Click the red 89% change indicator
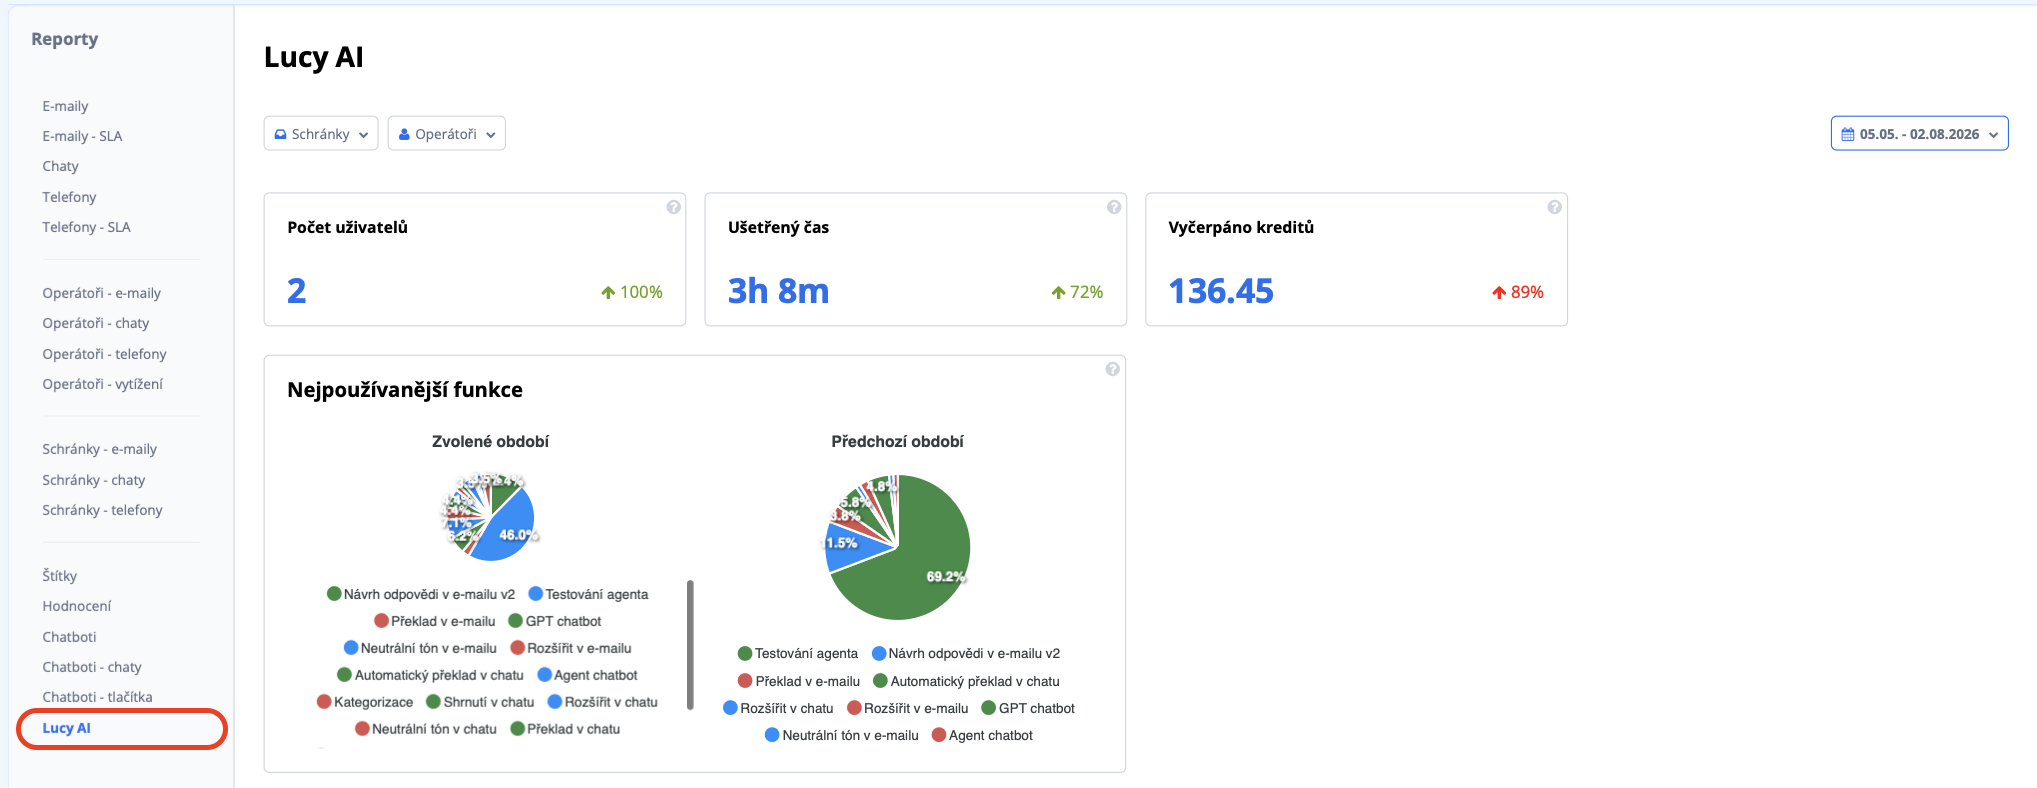 click(x=1518, y=292)
